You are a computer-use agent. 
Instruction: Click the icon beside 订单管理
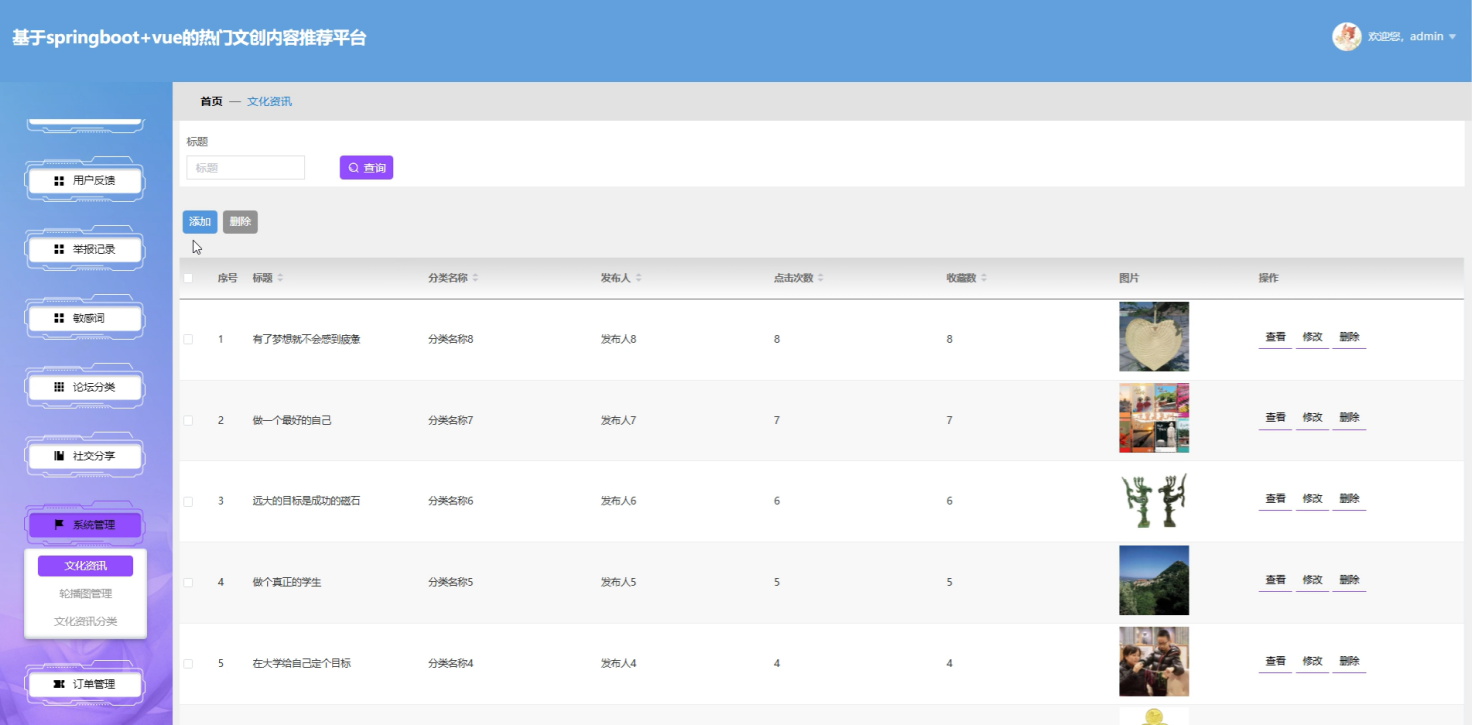(59, 684)
